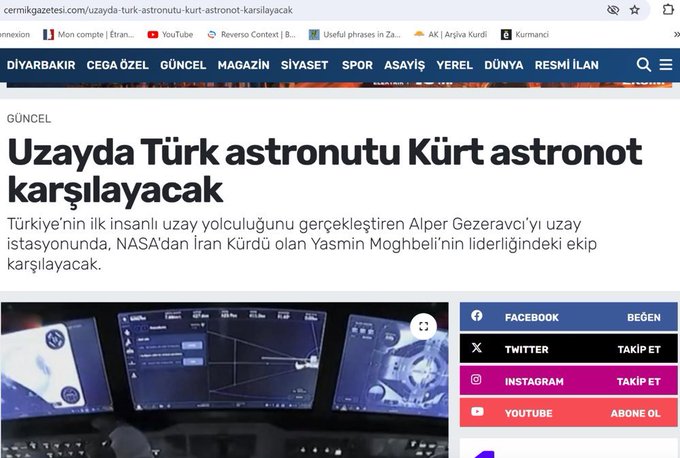Screen dimensions: 680x458
Task: Click the Facebook logo icon
Action: [x=477, y=316]
